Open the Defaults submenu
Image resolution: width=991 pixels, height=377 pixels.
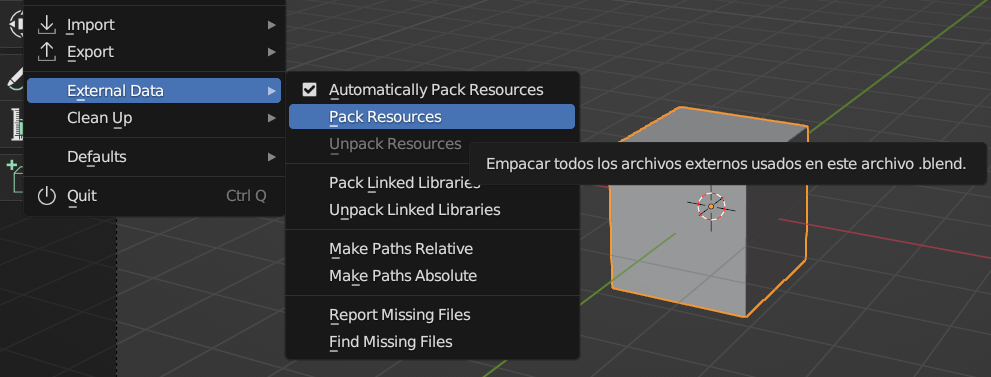(x=154, y=157)
